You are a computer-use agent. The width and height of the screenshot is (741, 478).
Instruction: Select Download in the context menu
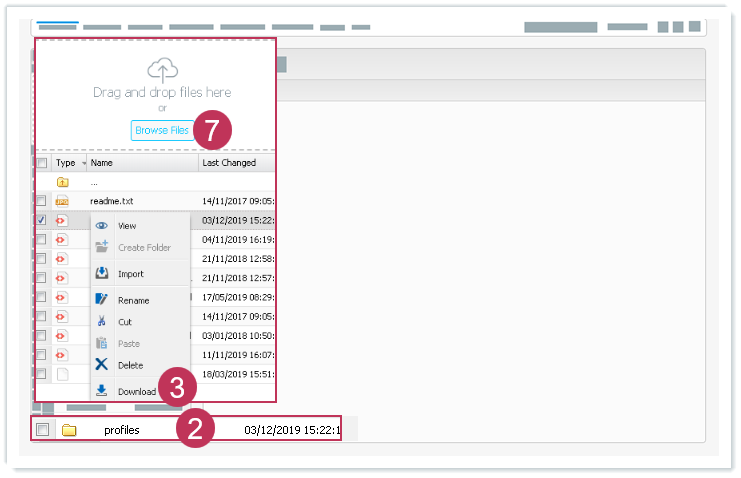137,391
